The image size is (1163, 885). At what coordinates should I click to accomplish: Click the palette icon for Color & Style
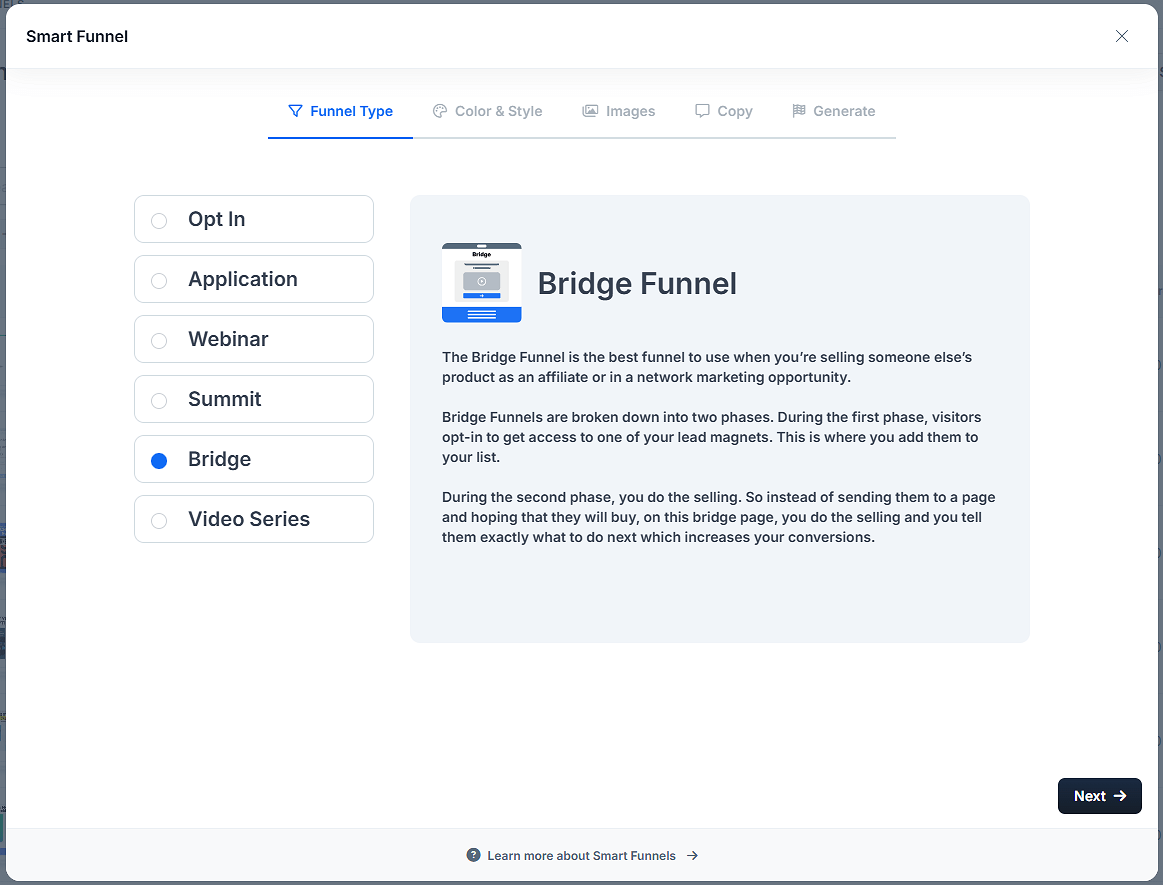(440, 111)
